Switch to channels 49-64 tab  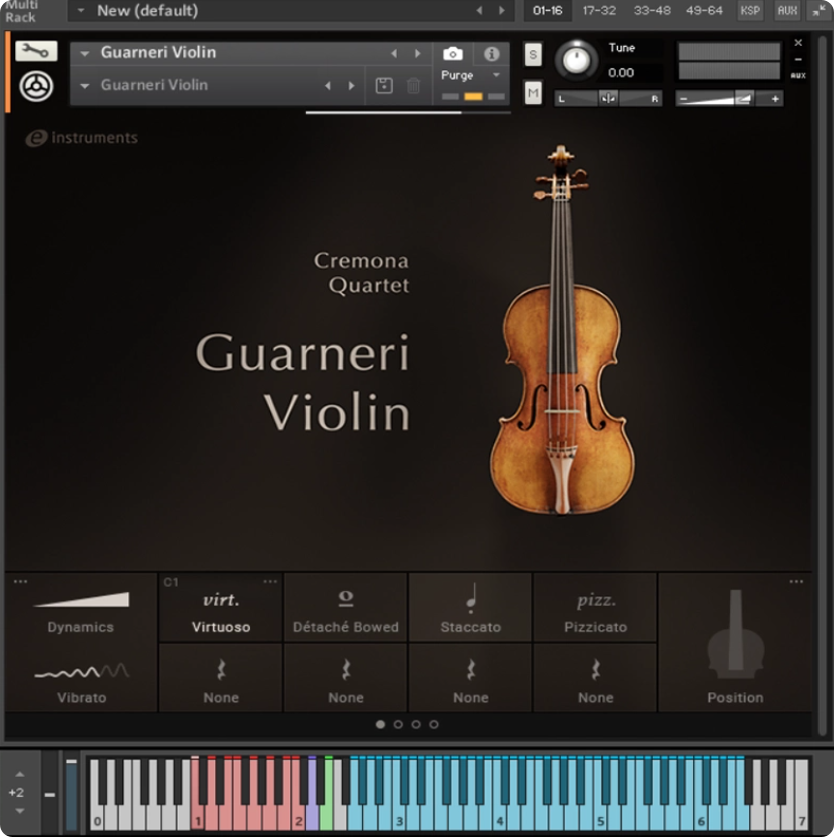point(704,10)
